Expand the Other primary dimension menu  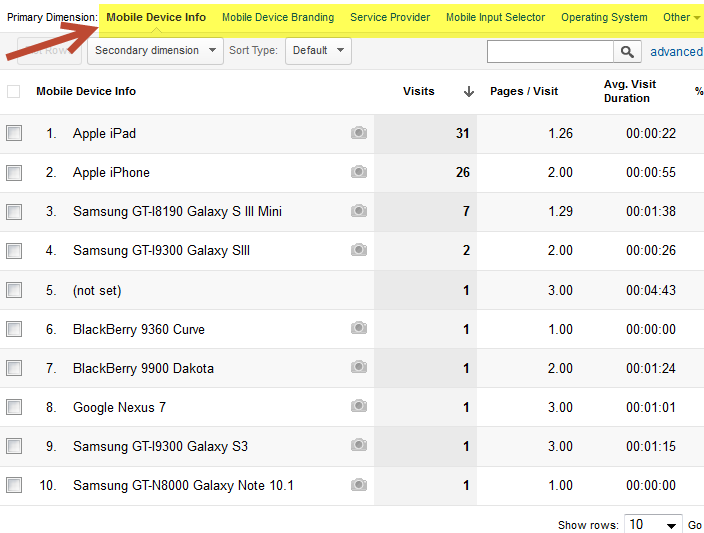tap(681, 18)
